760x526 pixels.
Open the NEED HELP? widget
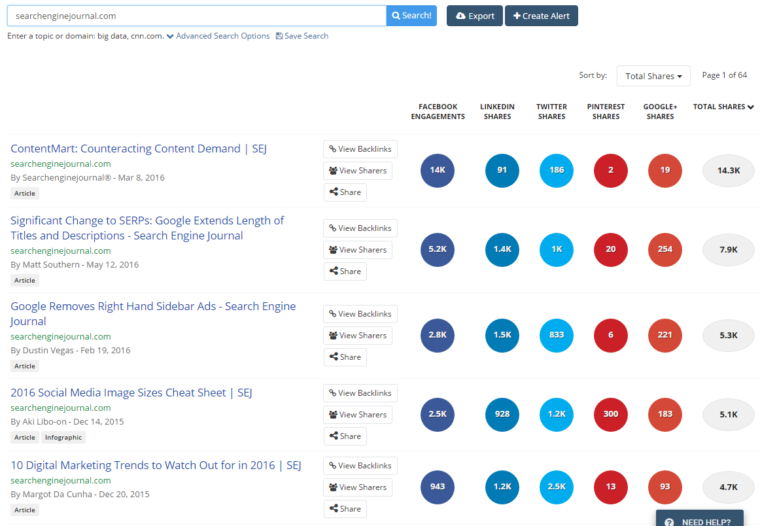[700, 519]
